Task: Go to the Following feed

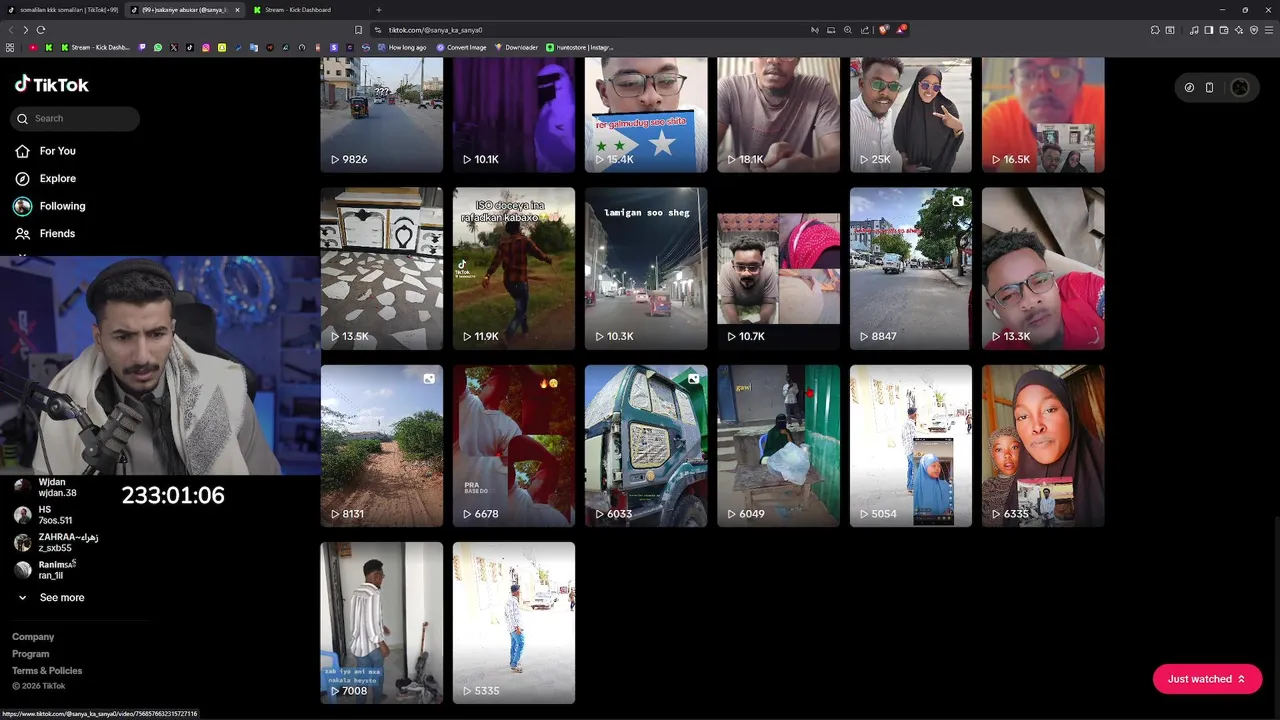Action: pyautogui.click(x=62, y=206)
